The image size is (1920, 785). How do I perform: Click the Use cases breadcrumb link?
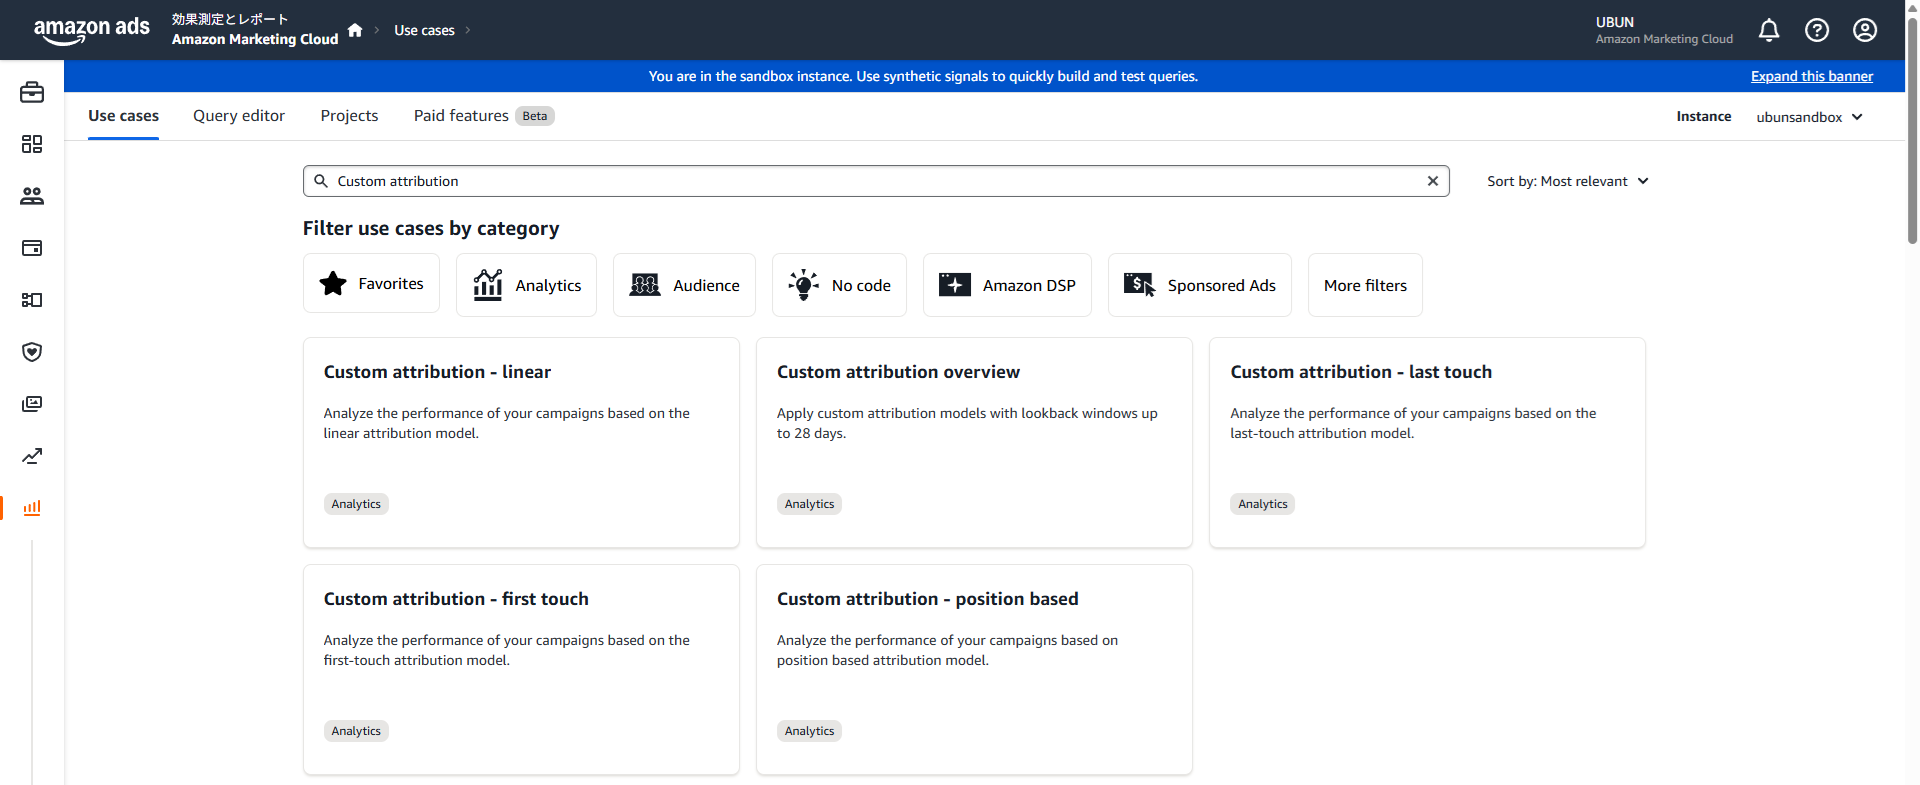coord(424,30)
